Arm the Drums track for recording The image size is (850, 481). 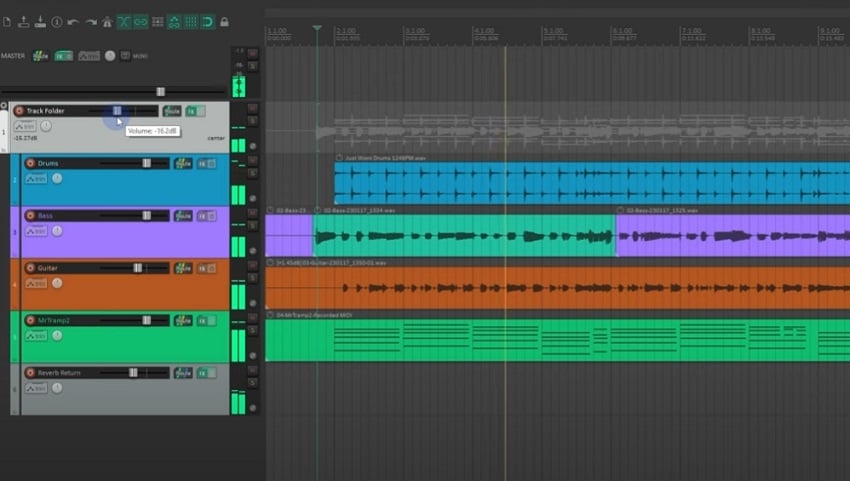(x=30, y=163)
